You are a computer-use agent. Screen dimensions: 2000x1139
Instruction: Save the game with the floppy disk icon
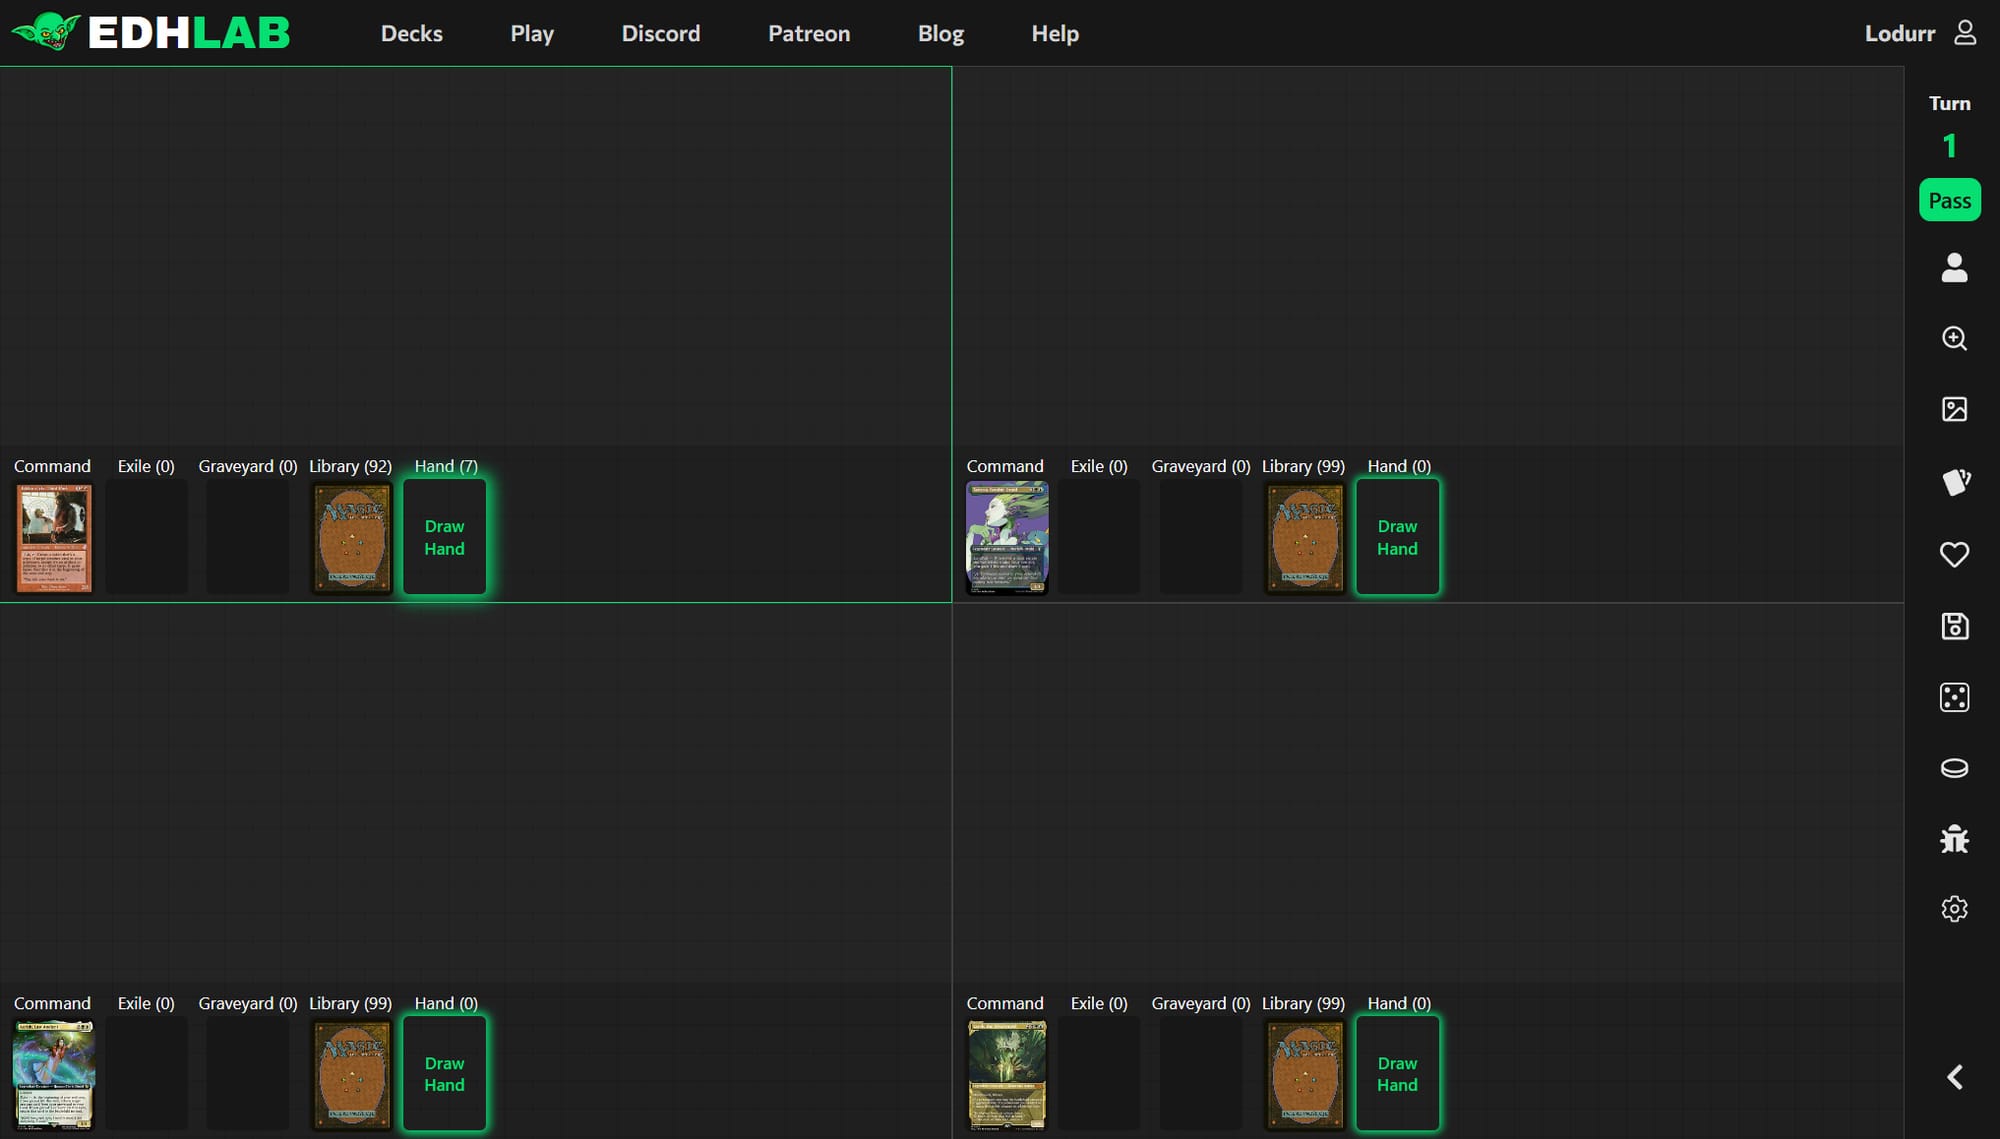pyautogui.click(x=1954, y=626)
